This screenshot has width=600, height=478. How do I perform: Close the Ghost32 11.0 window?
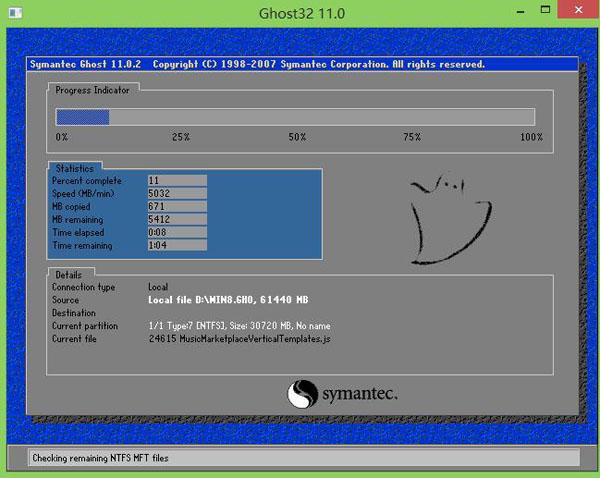[x=578, y=10]
